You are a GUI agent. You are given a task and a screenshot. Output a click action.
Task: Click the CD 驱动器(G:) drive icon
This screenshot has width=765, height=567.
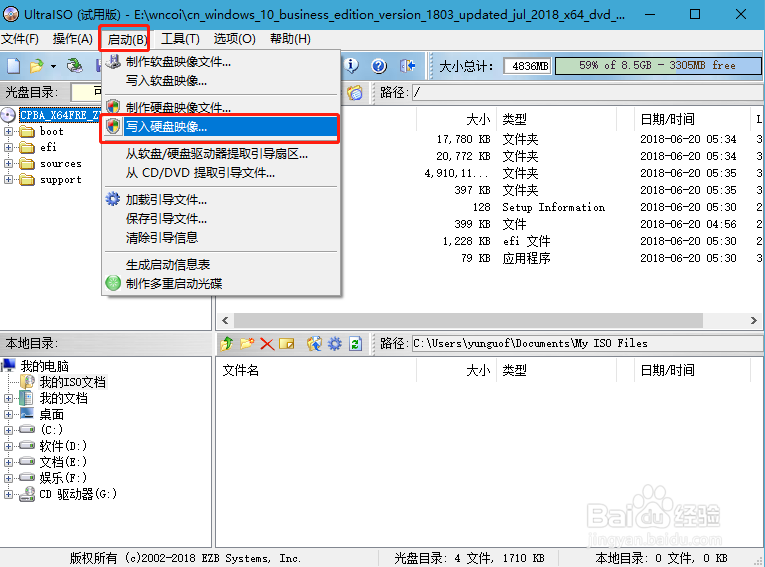click(x=27, y=494)
